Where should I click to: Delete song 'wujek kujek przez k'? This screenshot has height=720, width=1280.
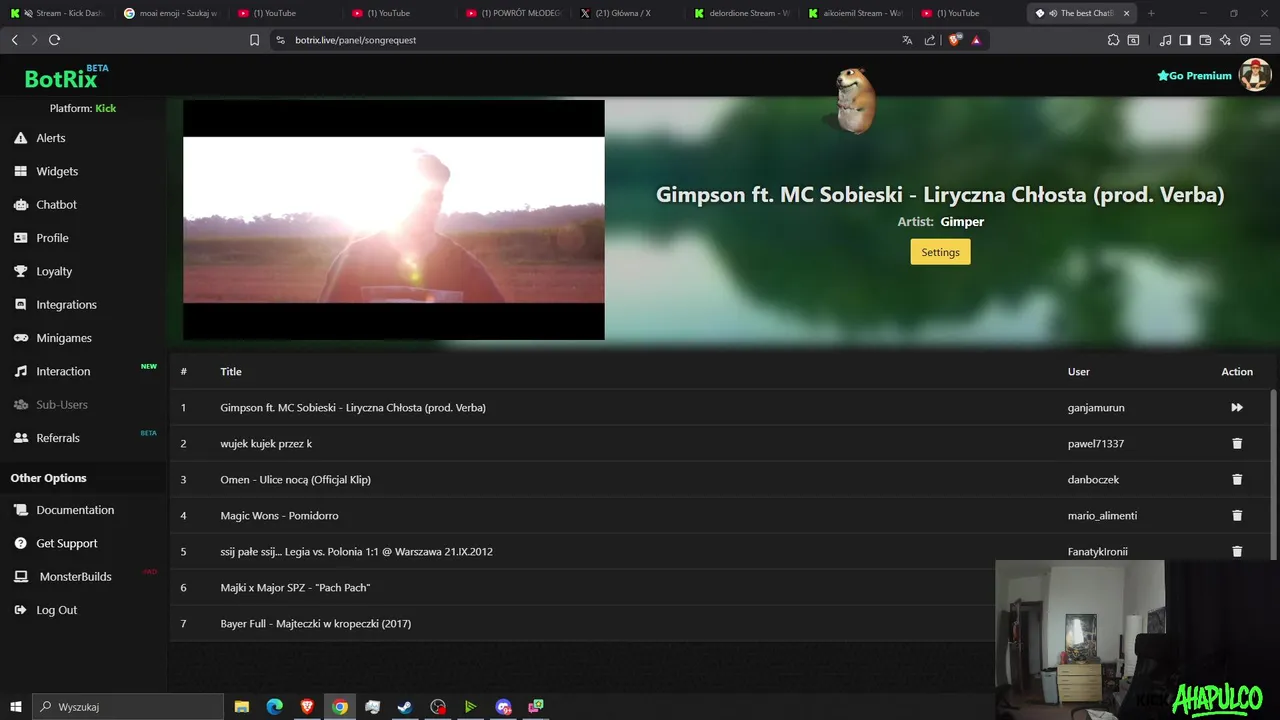tap(1237, 443)
